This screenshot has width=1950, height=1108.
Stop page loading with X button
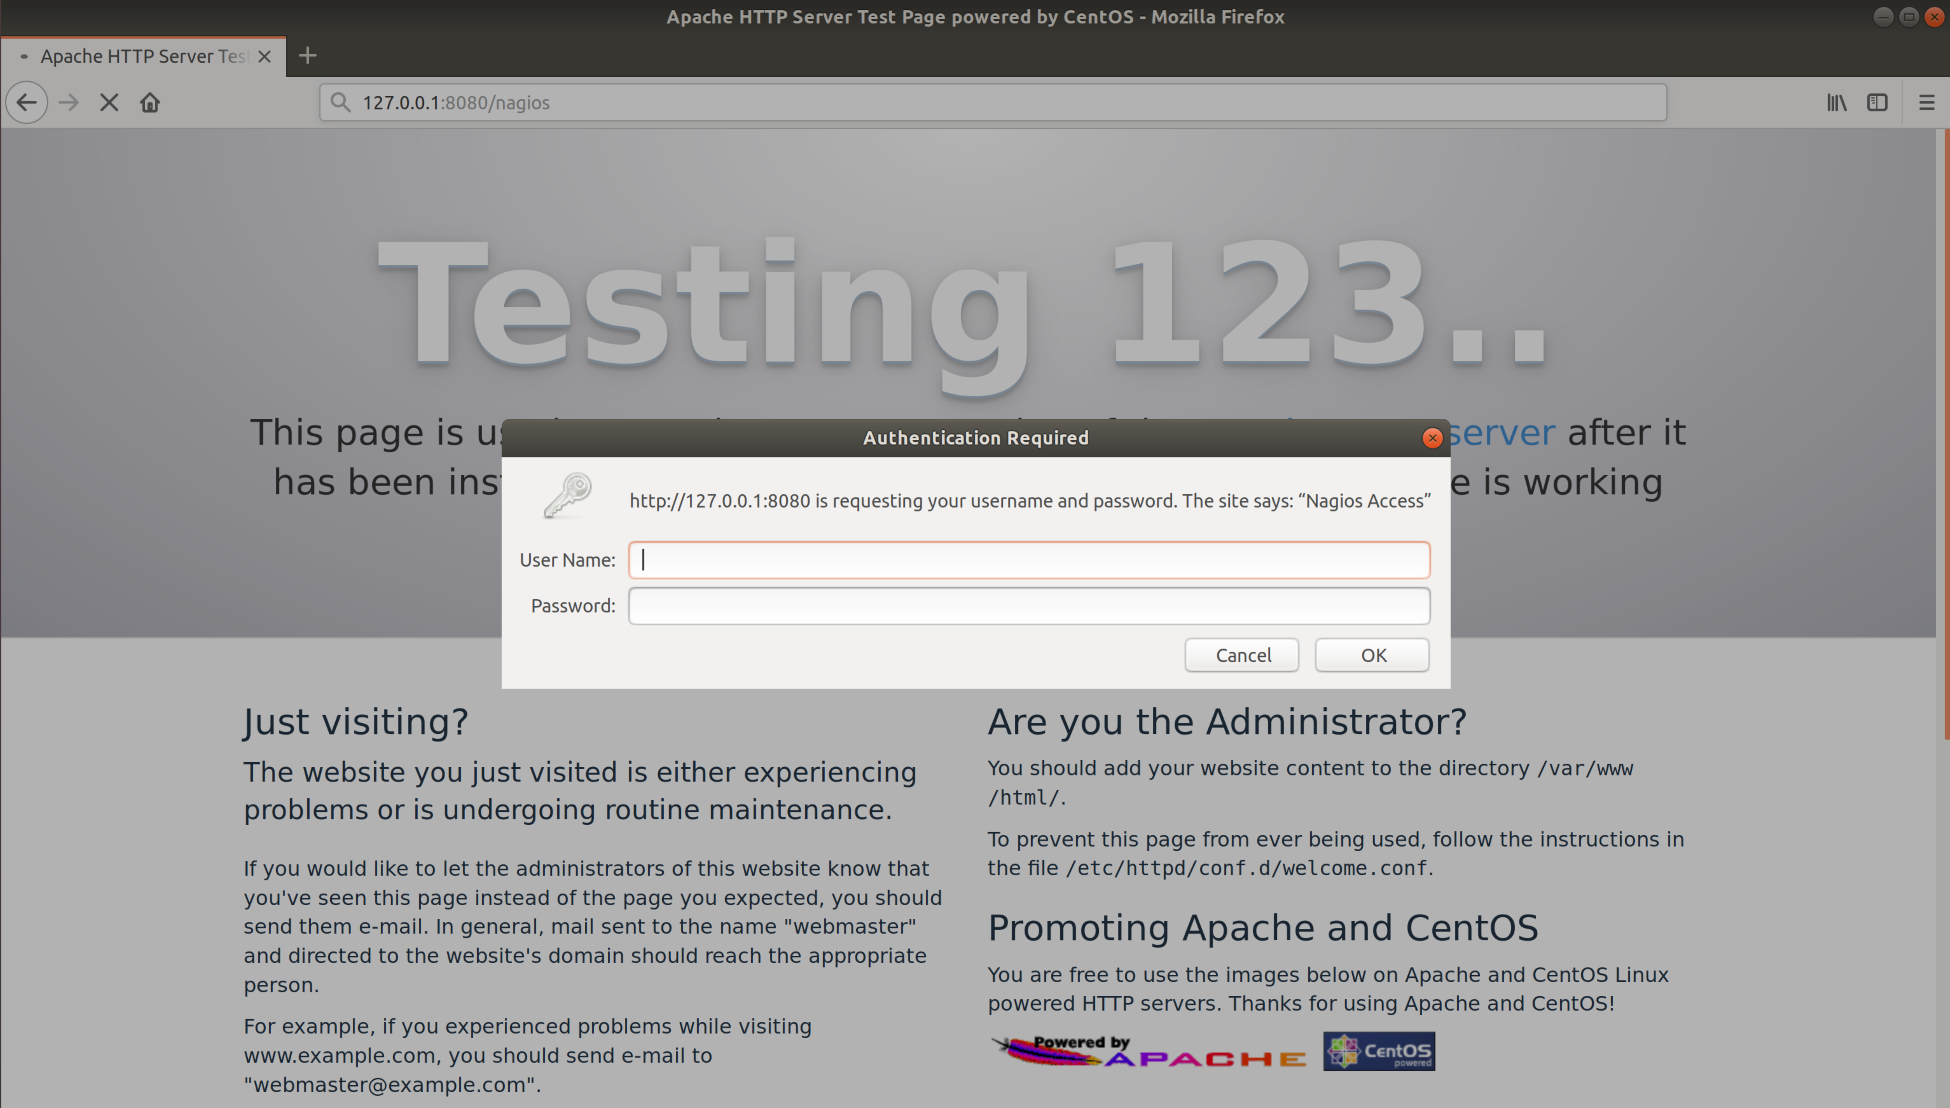click(109, 103)
